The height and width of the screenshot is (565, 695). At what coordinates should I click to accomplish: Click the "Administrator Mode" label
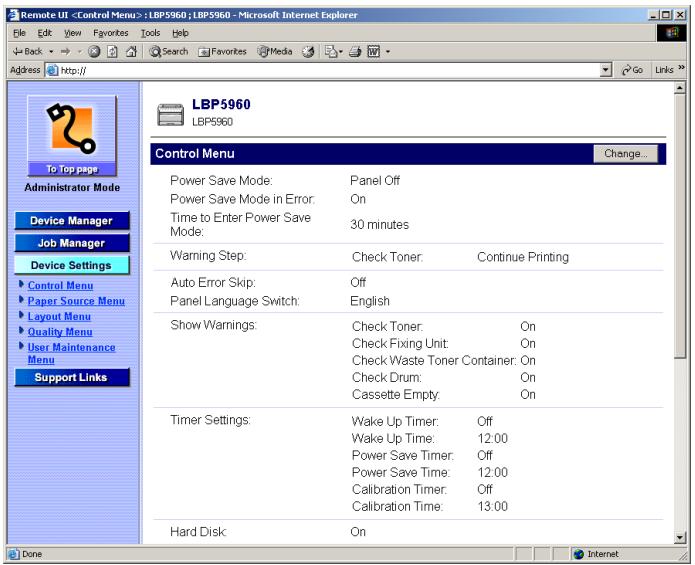tap(72, 187)
